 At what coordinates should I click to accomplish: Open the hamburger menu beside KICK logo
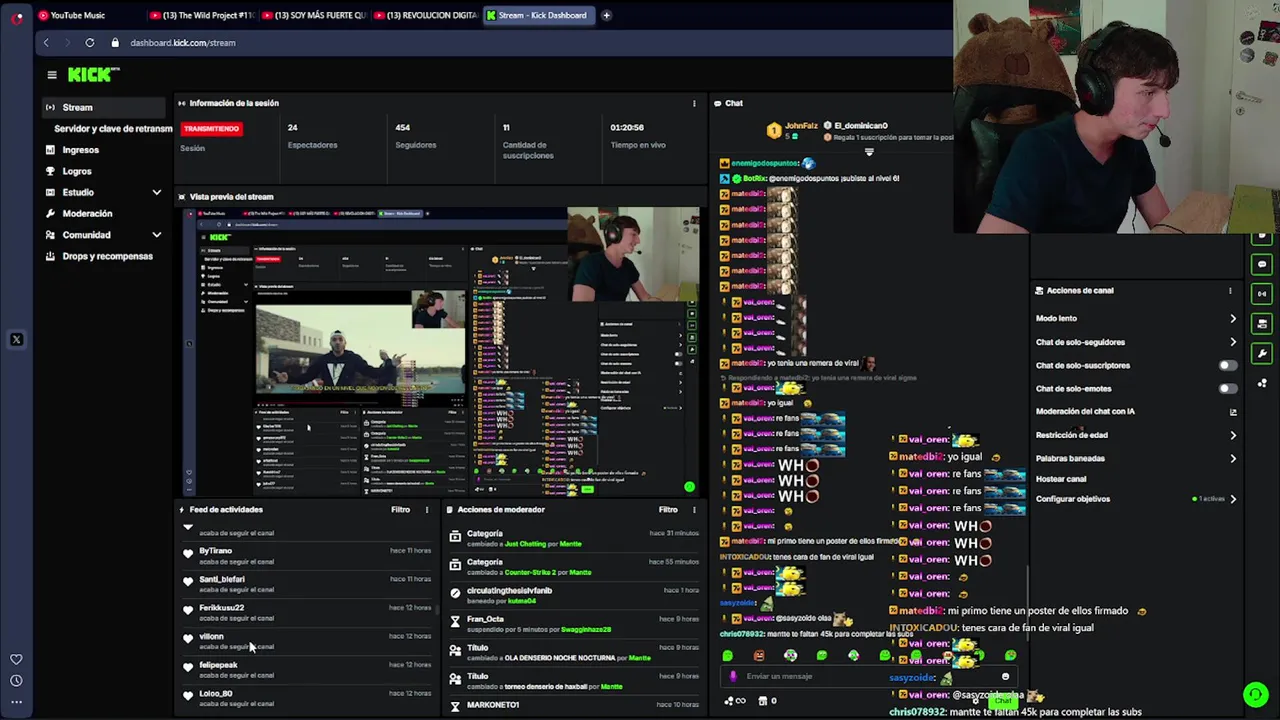click(x=52, y=75)
